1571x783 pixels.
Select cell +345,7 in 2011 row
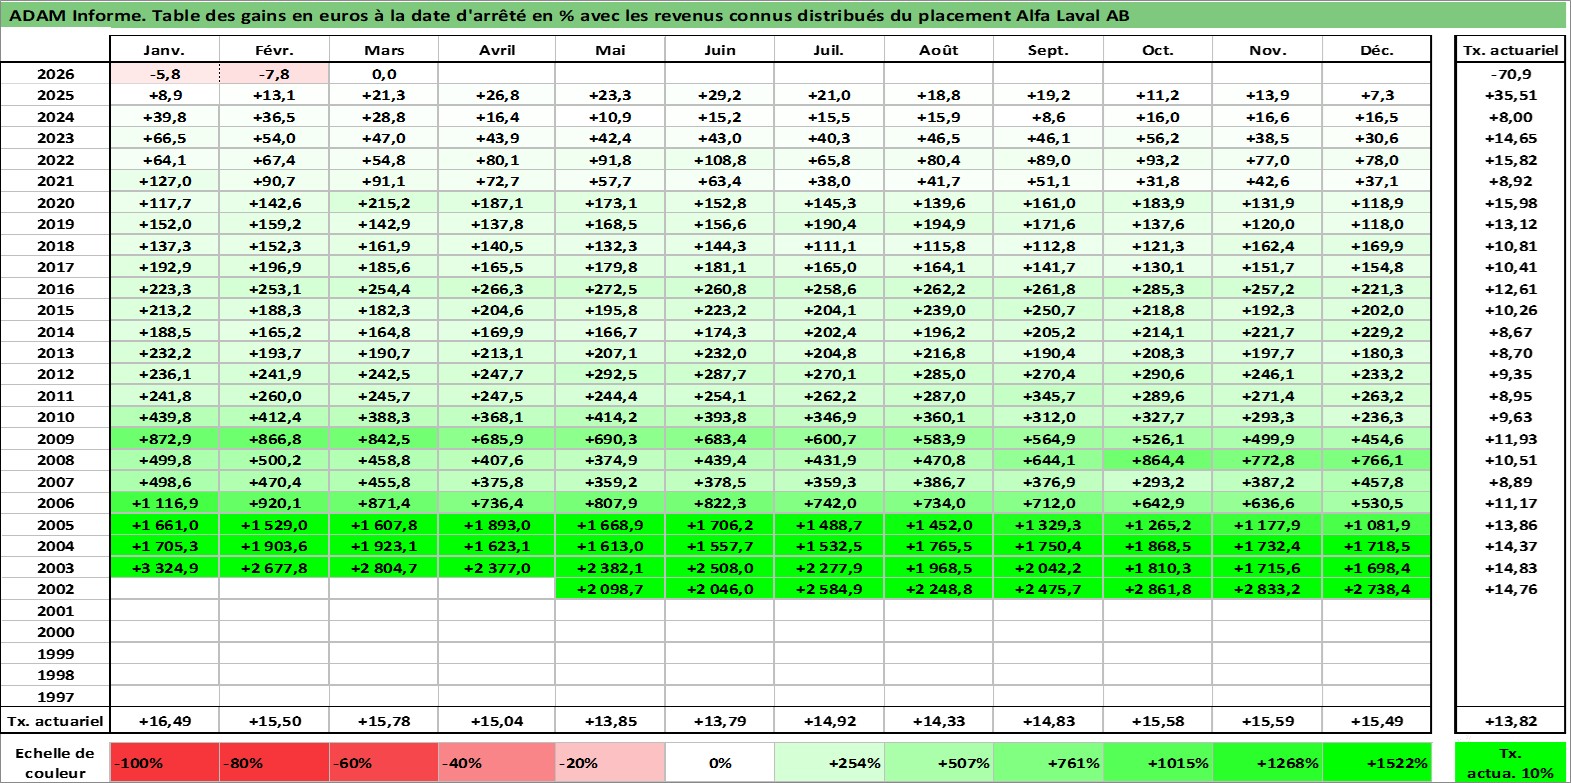point(1048,396)
